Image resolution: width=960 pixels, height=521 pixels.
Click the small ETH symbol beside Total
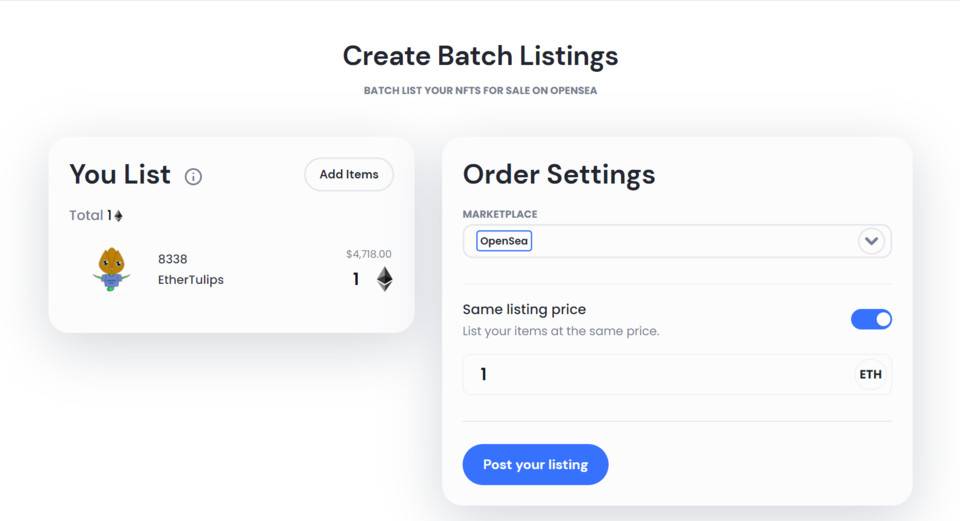pos(118,216)
